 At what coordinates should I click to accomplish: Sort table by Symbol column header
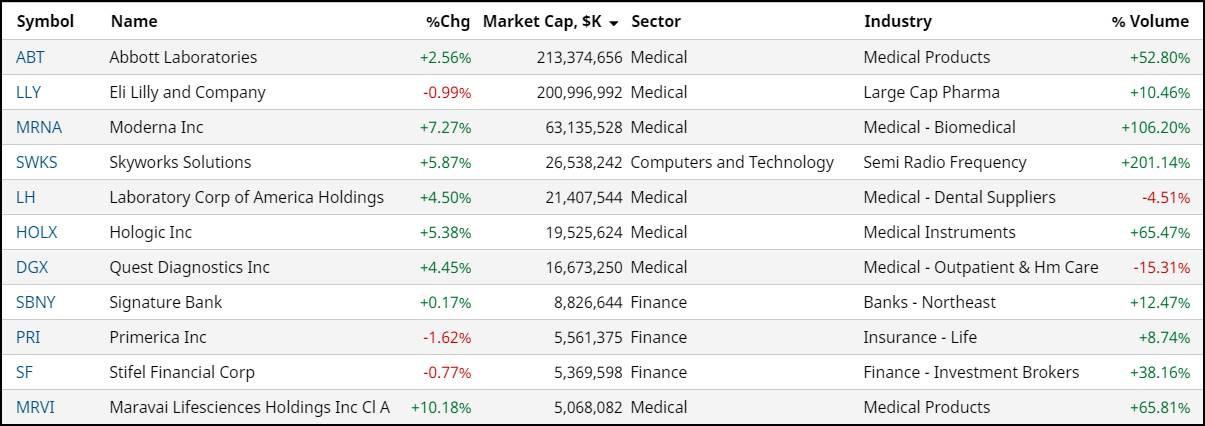45,21
